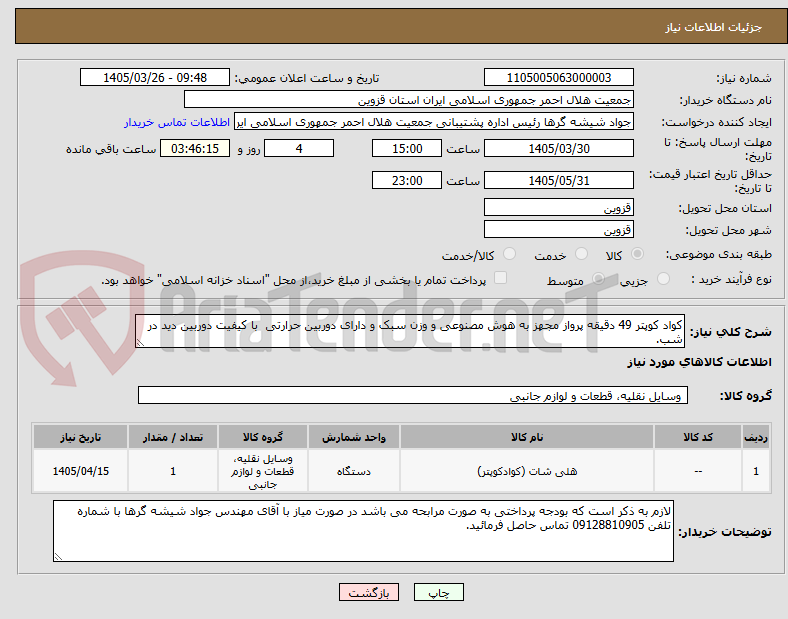This screenshot has width=788, height=619.
Task: Click the need number field 1105005063000003
Action: (x=559, y=77)
